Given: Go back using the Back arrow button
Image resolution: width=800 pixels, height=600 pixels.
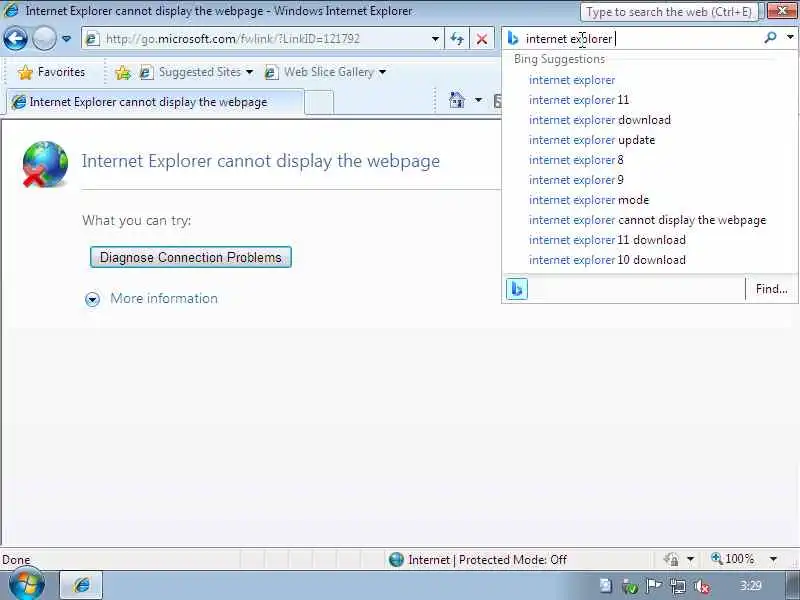Looking at the screenshot, I should [x=15, y=38].
